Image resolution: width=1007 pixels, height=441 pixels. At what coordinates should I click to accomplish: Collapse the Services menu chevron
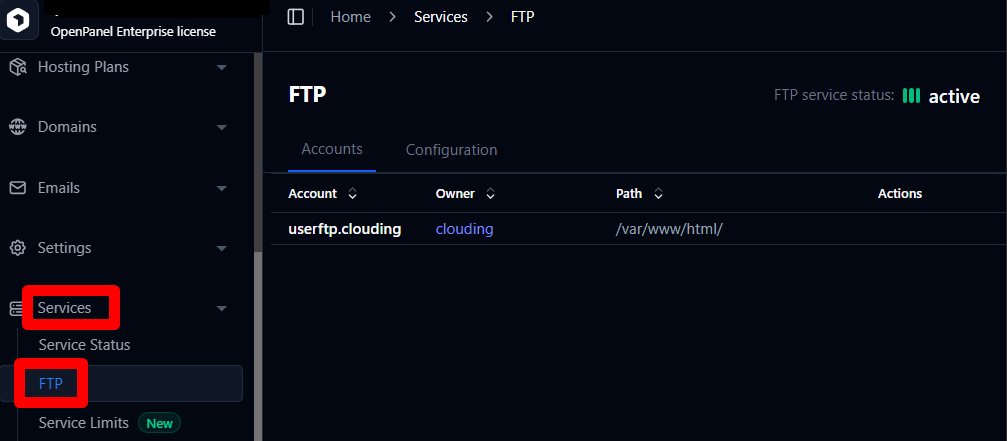point(222,308)
